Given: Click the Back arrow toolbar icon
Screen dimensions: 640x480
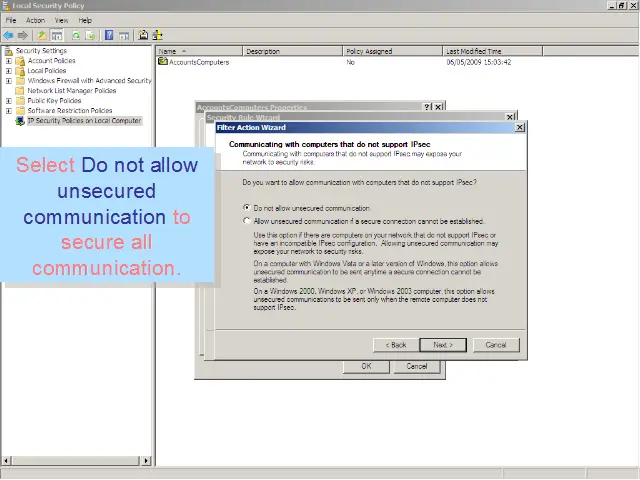Looking at the screenshot, I should 8,35.
